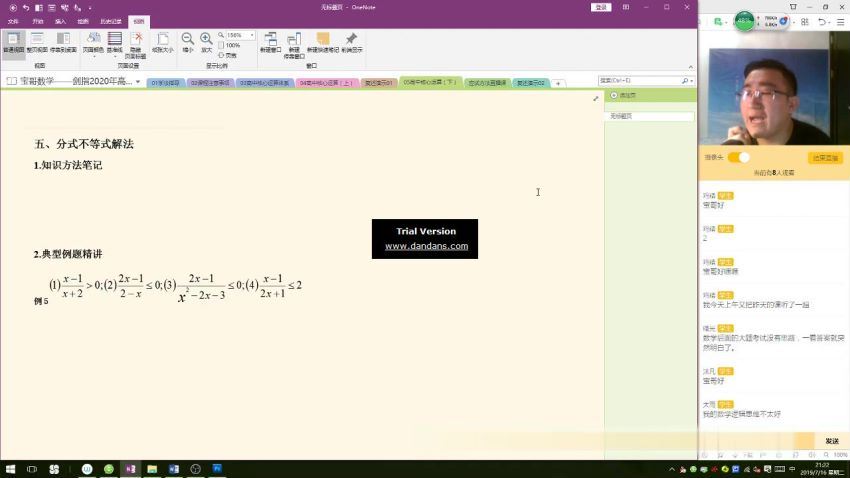Open the Insert (插入) ribbon tab

60,22
